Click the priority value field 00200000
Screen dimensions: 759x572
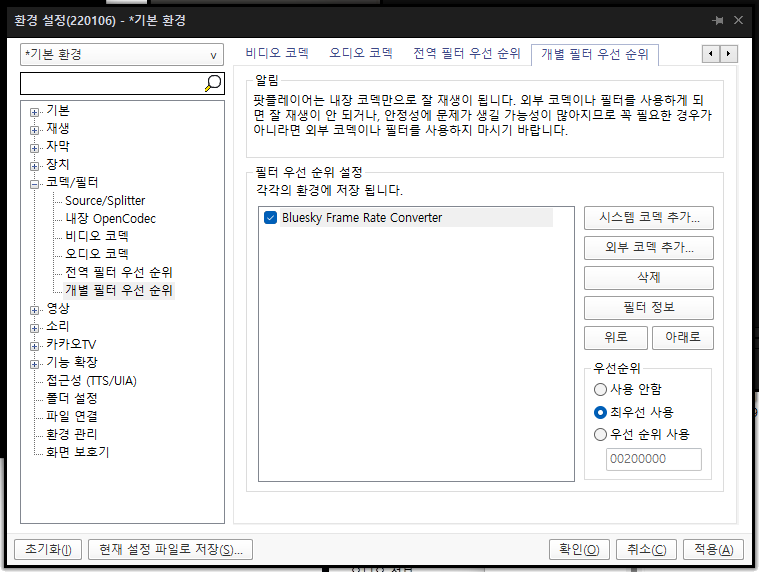pyautogui.click(x=653, y=459)
